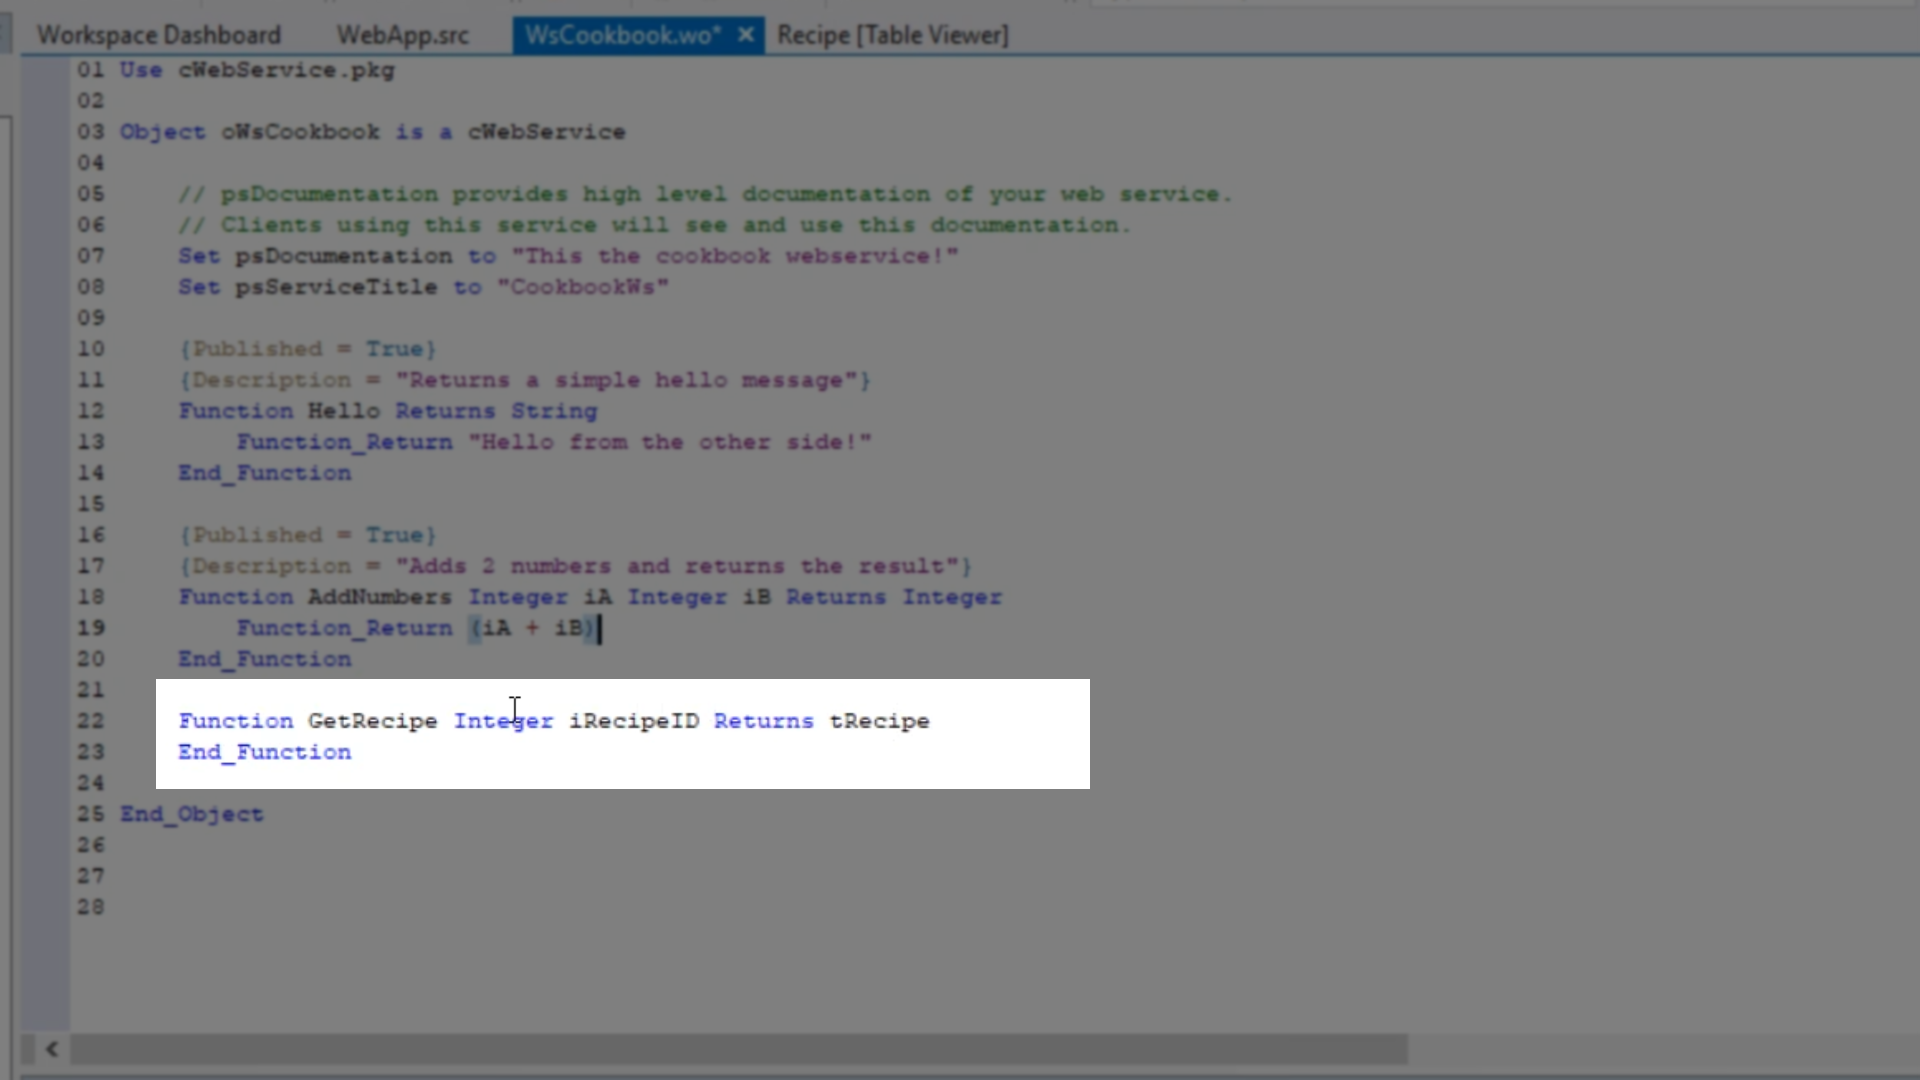Click the AddNumbers function name
Image resolution: width=1920 pixels, height=1080 pixels.
coord(379,597)
